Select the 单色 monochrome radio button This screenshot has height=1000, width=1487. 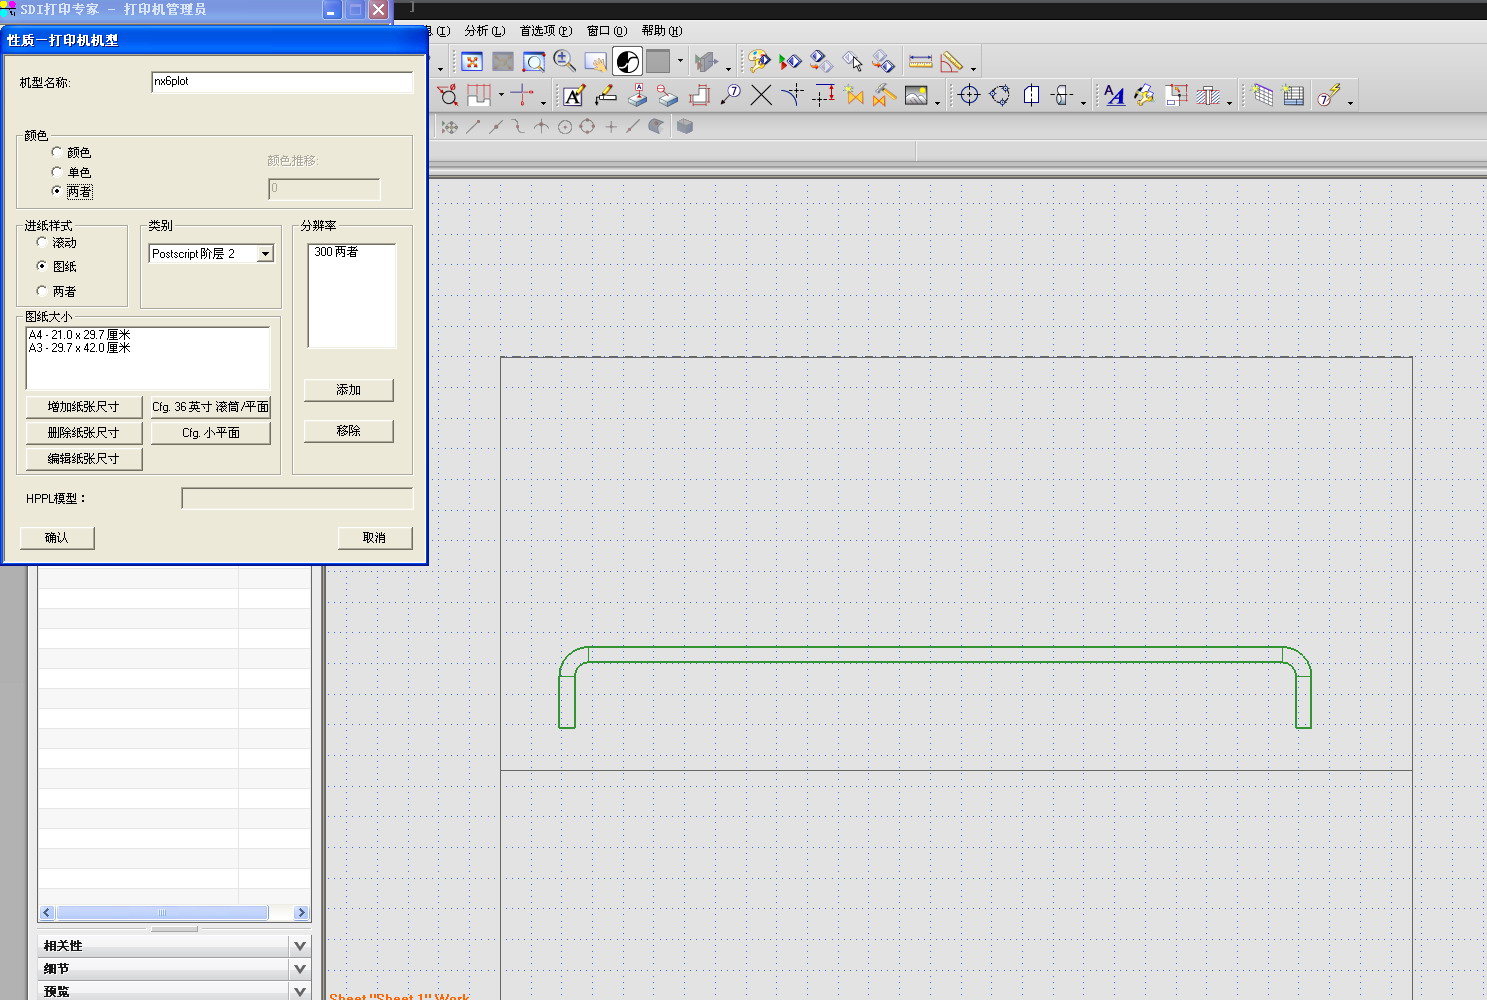[57, 172]
